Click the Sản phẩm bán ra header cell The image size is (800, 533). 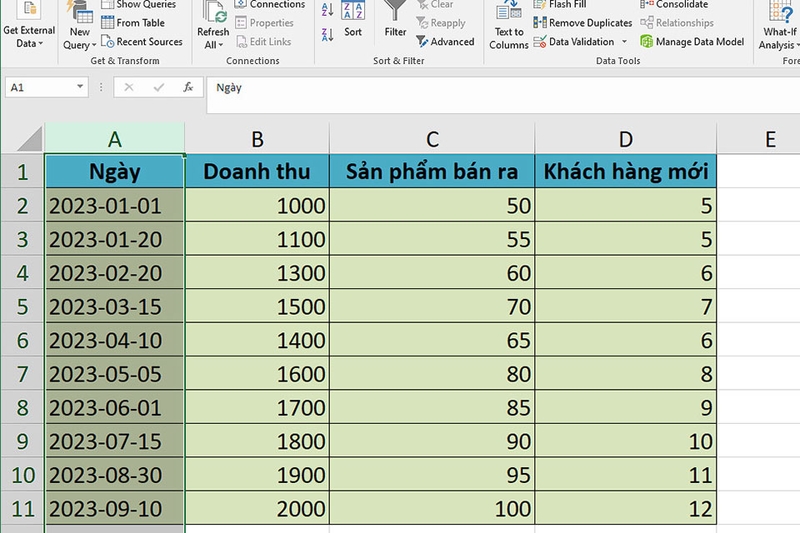click(x=432, y=171)
